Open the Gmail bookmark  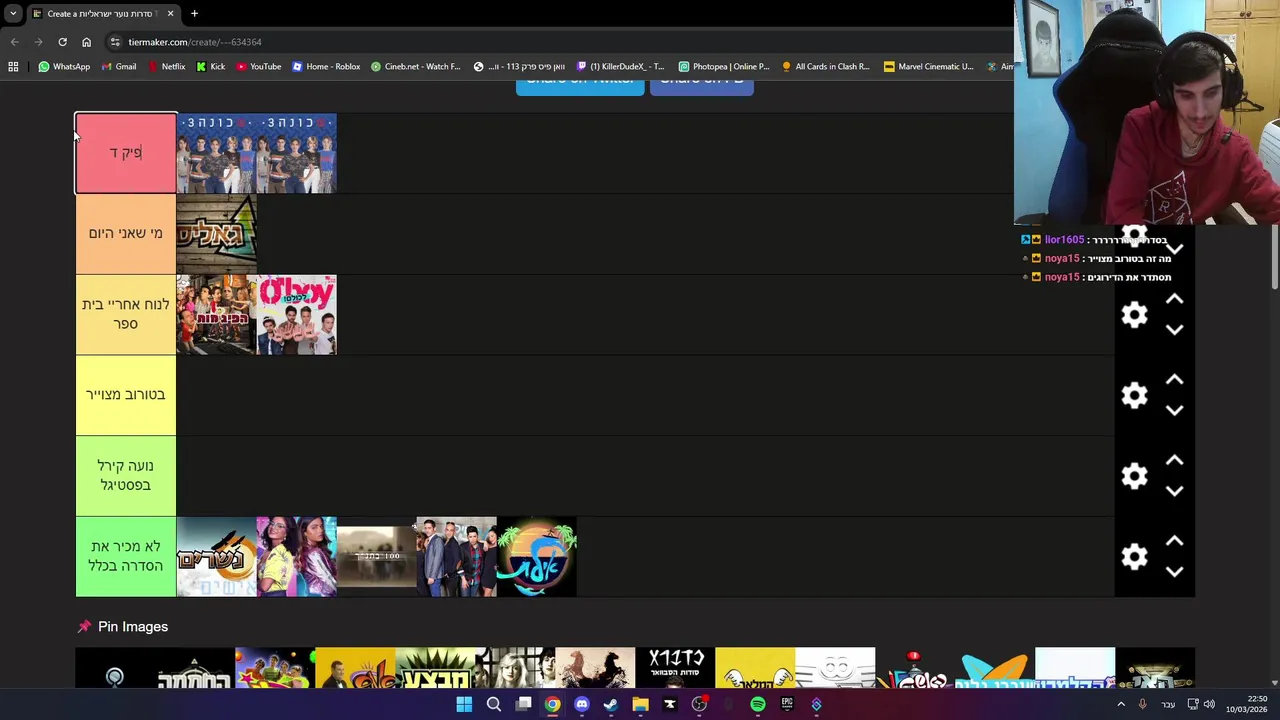[x=118, y=67]
